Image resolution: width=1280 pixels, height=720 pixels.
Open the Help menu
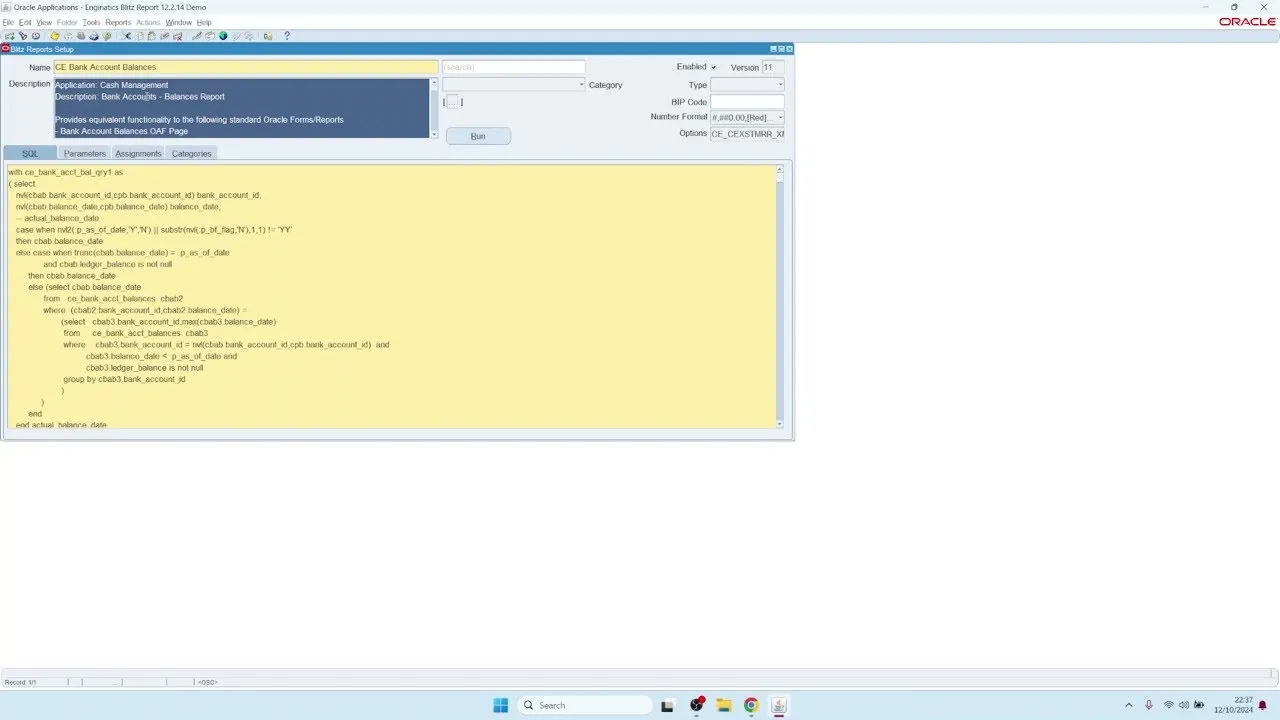pyautogui.click(x=204, y=22)
